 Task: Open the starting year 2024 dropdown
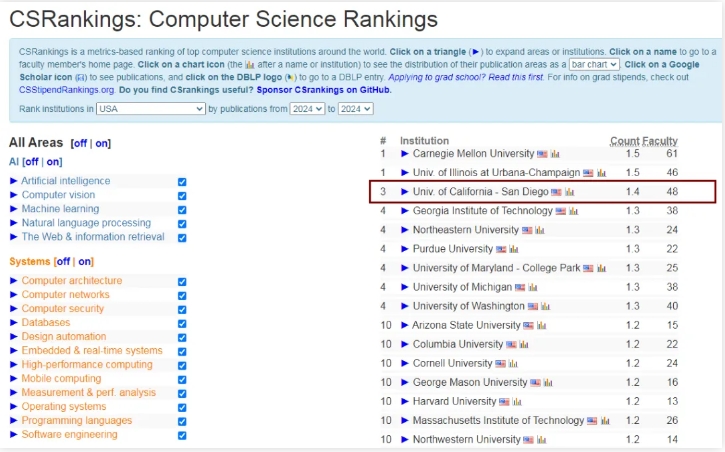point(307,109)
